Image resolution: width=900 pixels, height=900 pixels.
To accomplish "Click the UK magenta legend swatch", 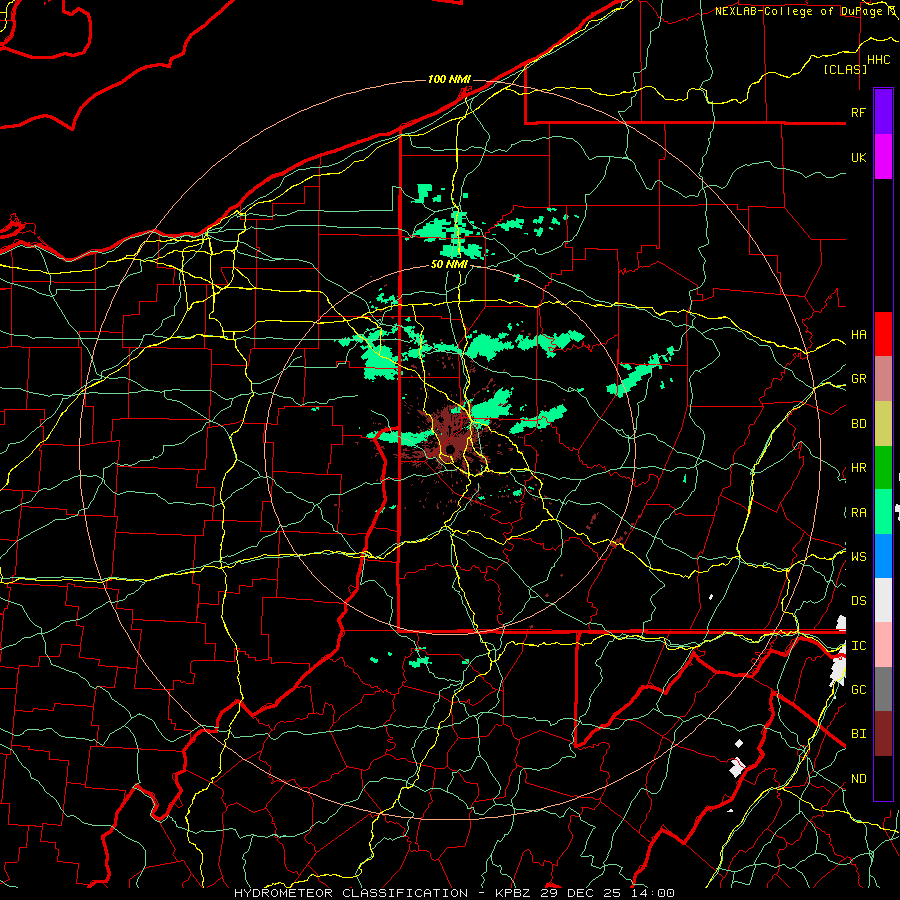I will (x=883, y=157).
